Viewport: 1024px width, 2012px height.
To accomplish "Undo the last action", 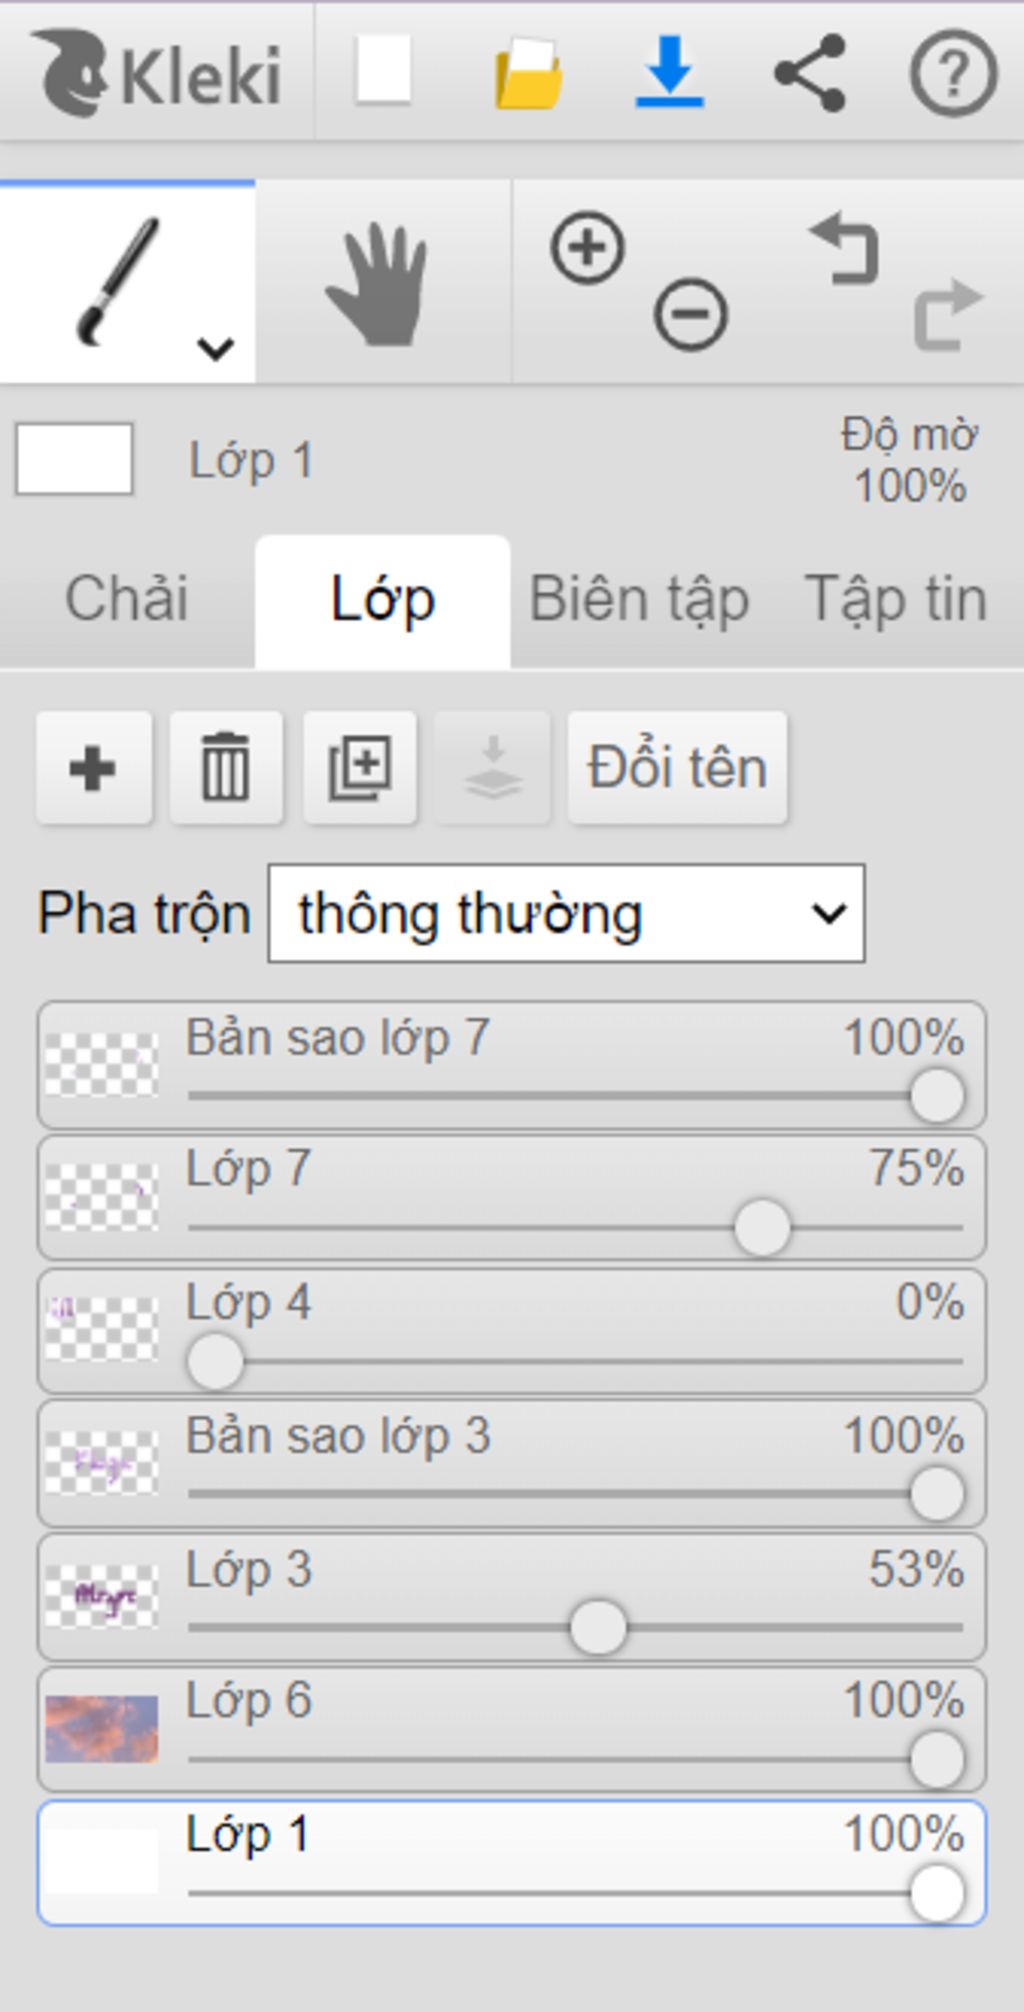I will pyautogui.click(x=846, y=250).
